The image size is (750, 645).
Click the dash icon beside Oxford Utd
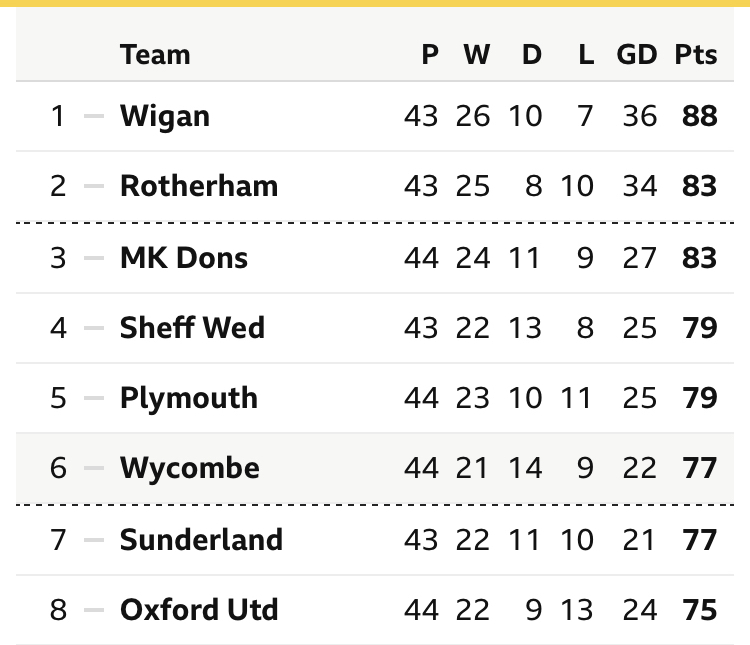point(94,610)
